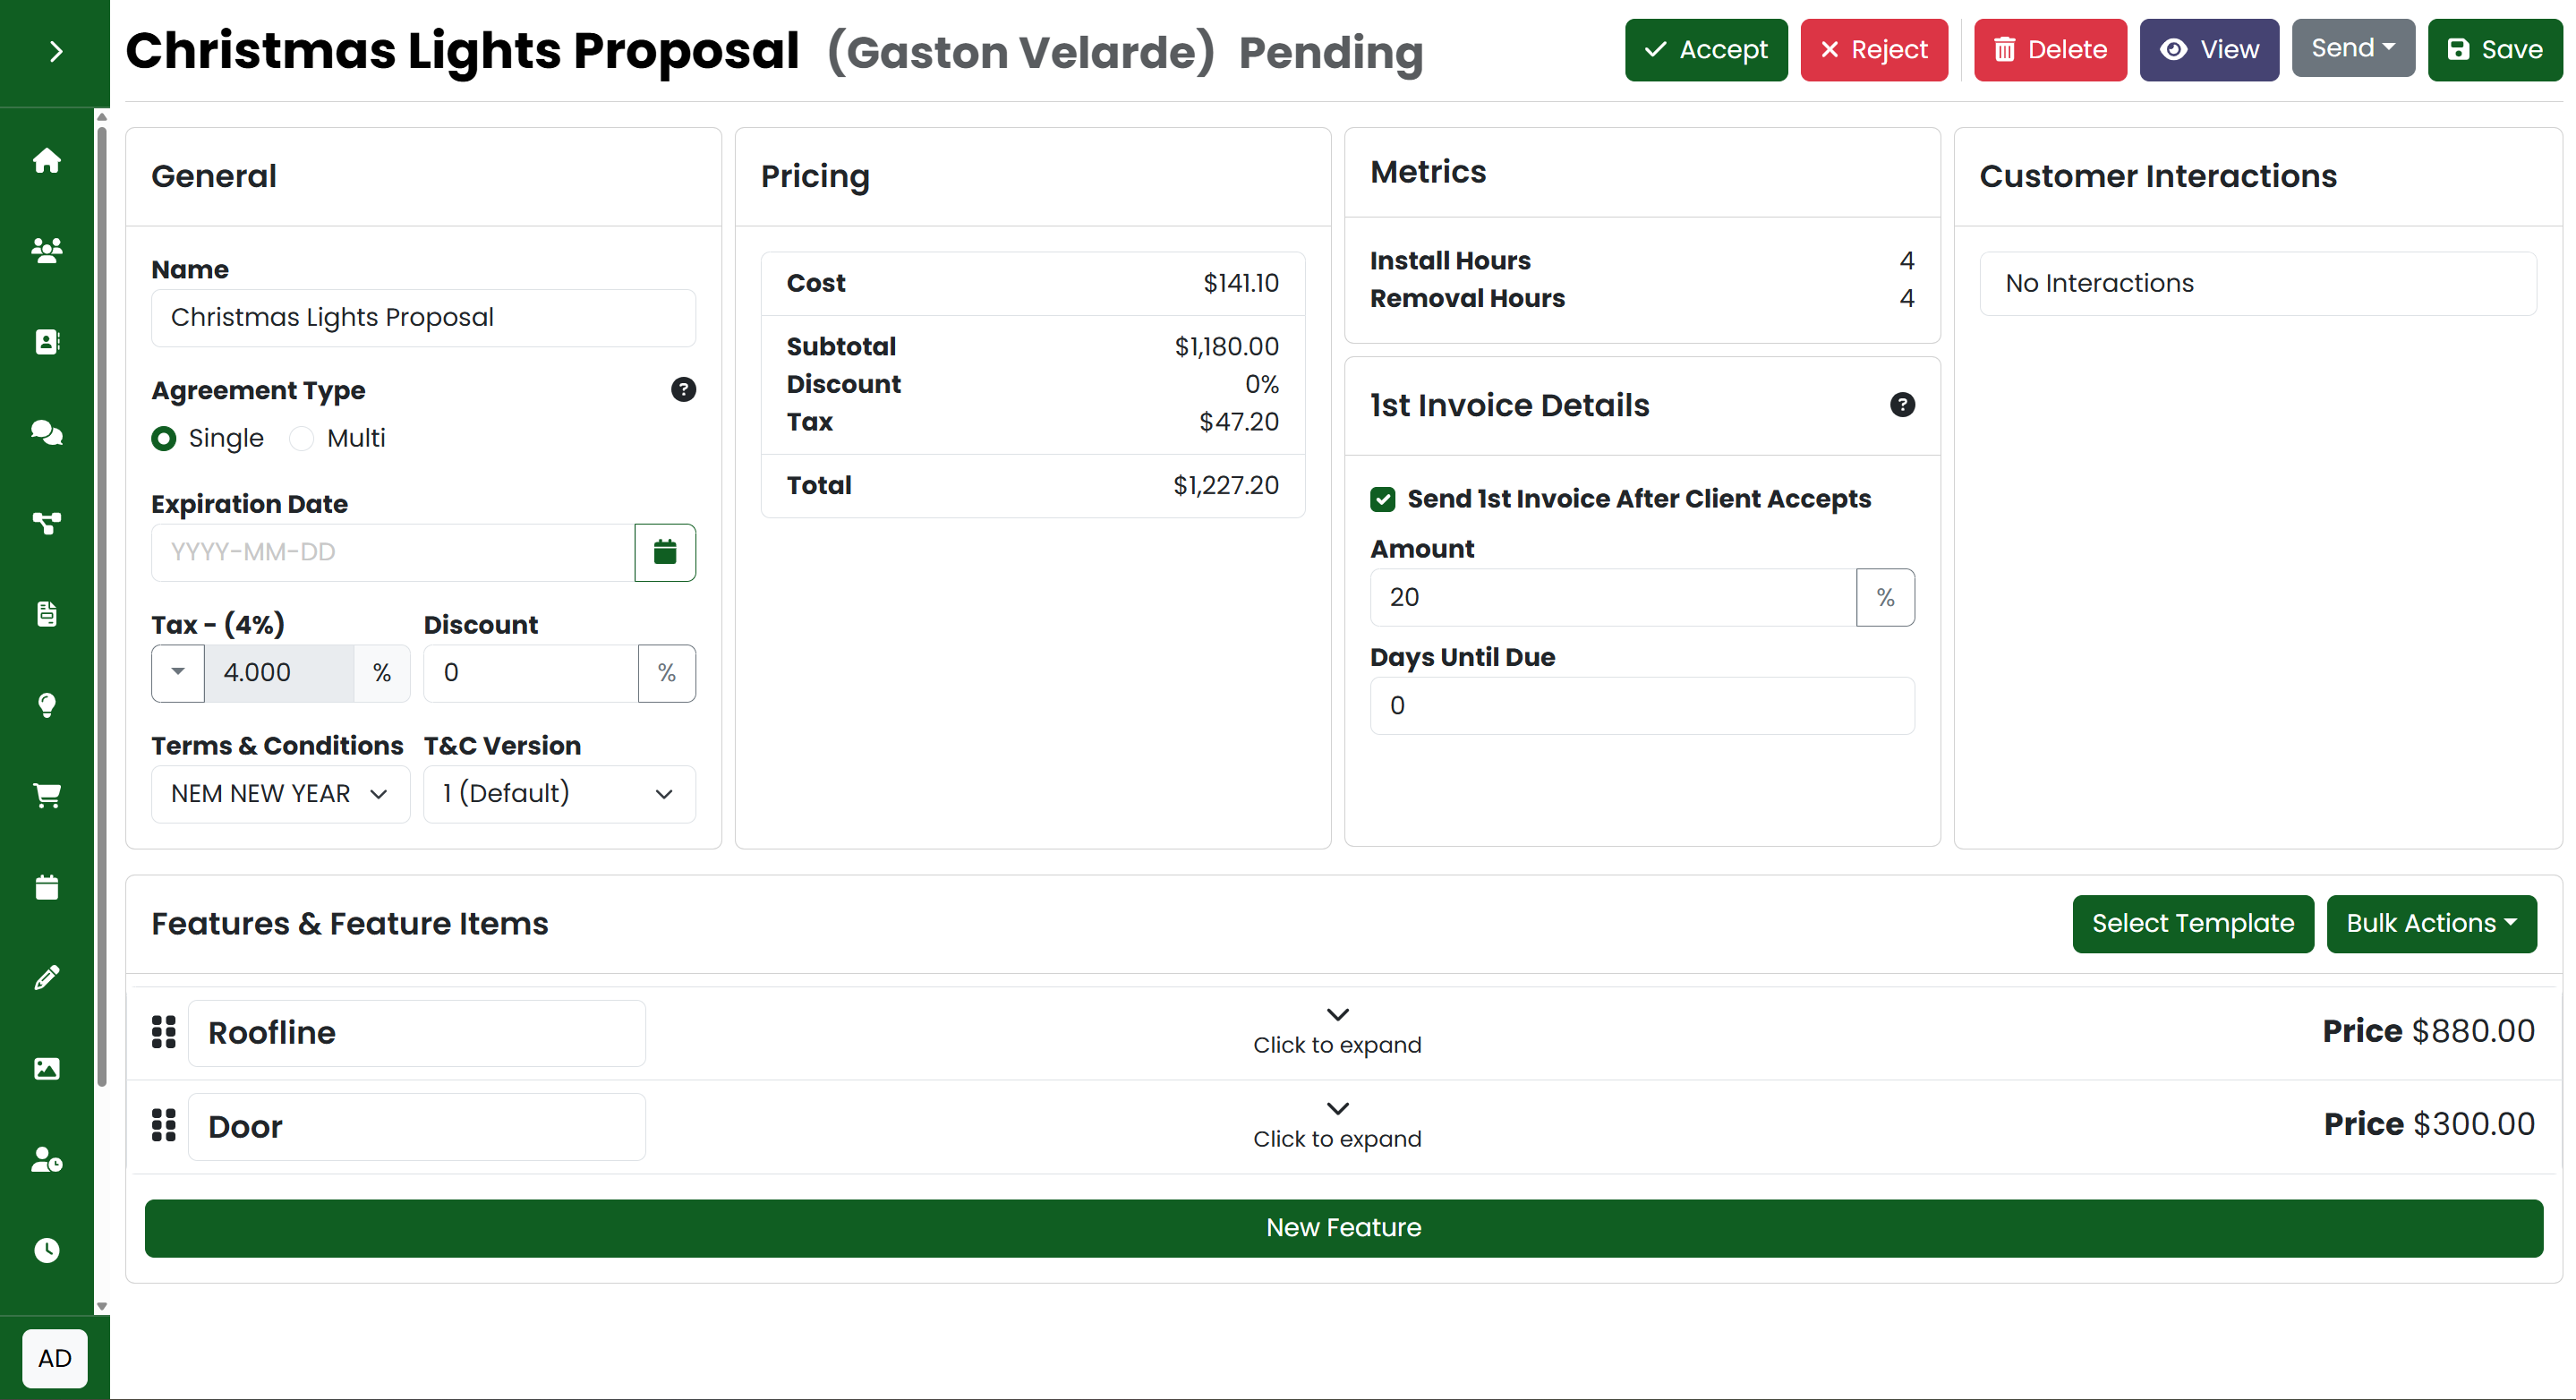Select Single agreement type
The width and height of the screenshot is (2576, 1400).
(164, 439)
